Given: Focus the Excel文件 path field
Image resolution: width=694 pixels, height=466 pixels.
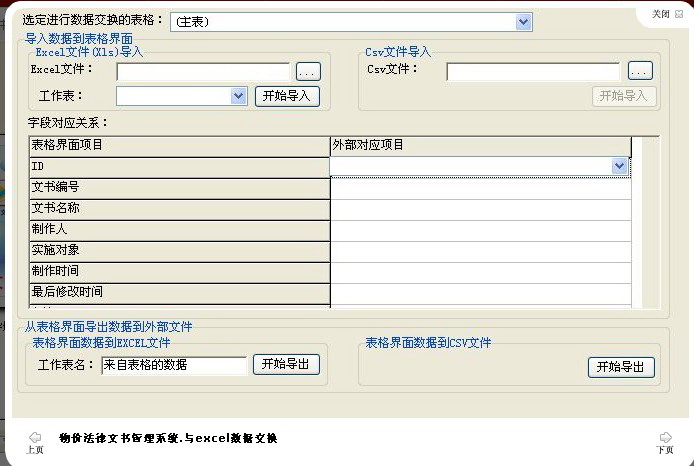Looking at the screenshot, I should pos(204,72).
